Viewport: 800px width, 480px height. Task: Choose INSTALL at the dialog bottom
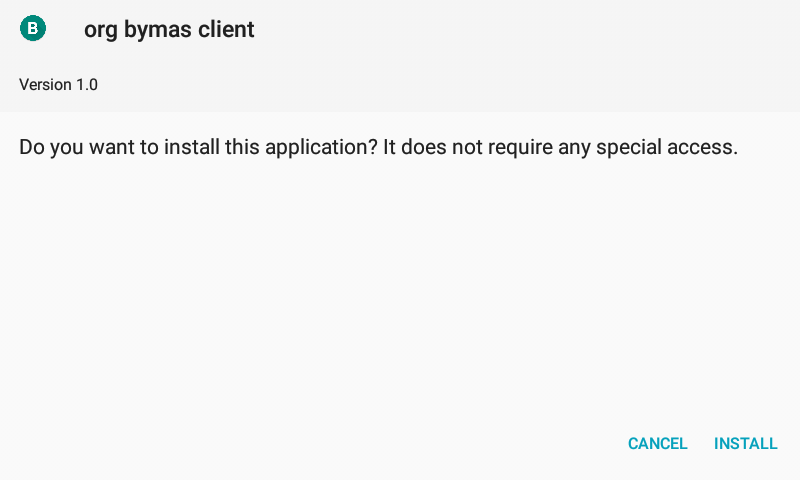(x=745, y=444)
